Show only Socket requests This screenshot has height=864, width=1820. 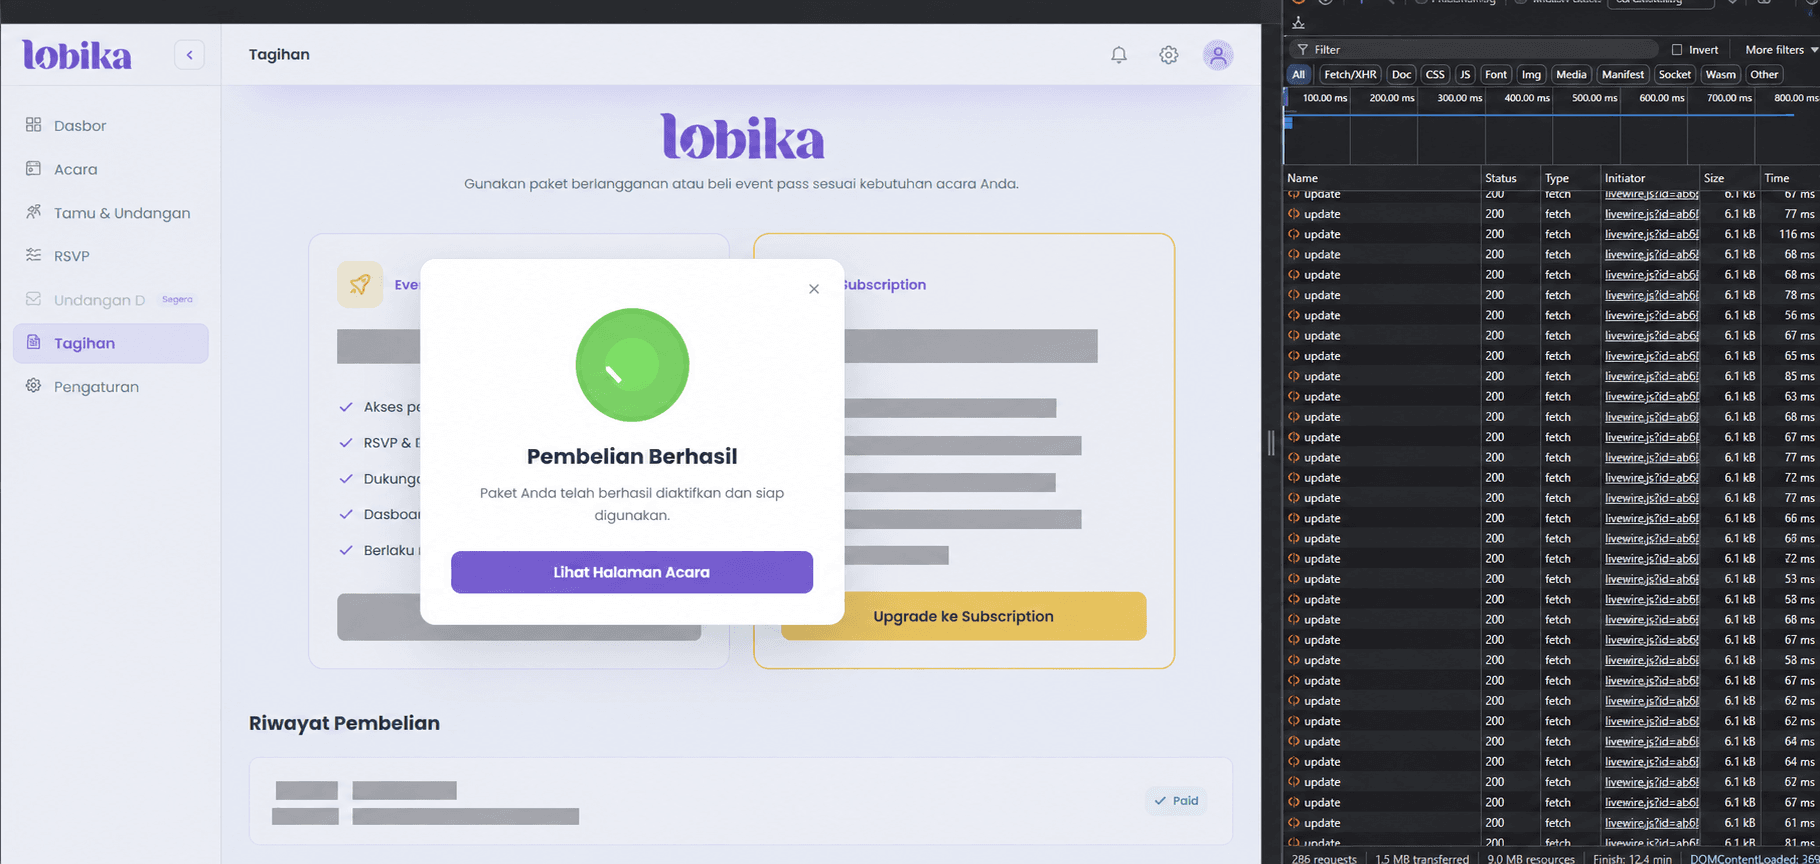pyautogui.click(x=1674, y=74)
